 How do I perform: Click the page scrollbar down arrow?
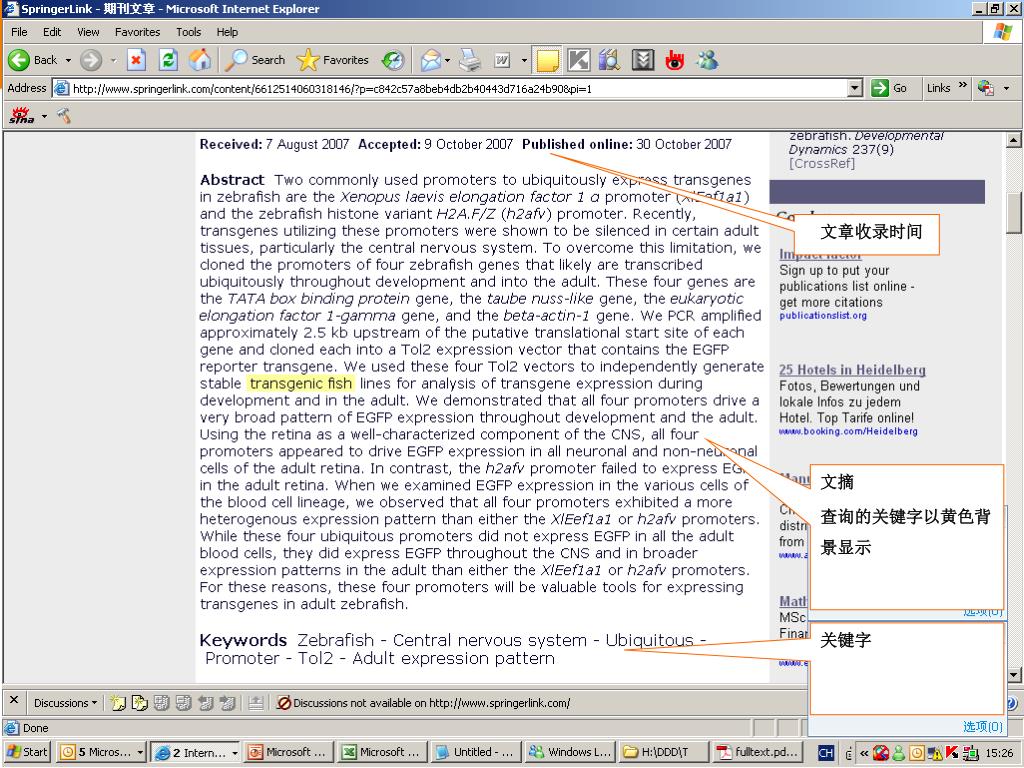[x=1014, y=674]
